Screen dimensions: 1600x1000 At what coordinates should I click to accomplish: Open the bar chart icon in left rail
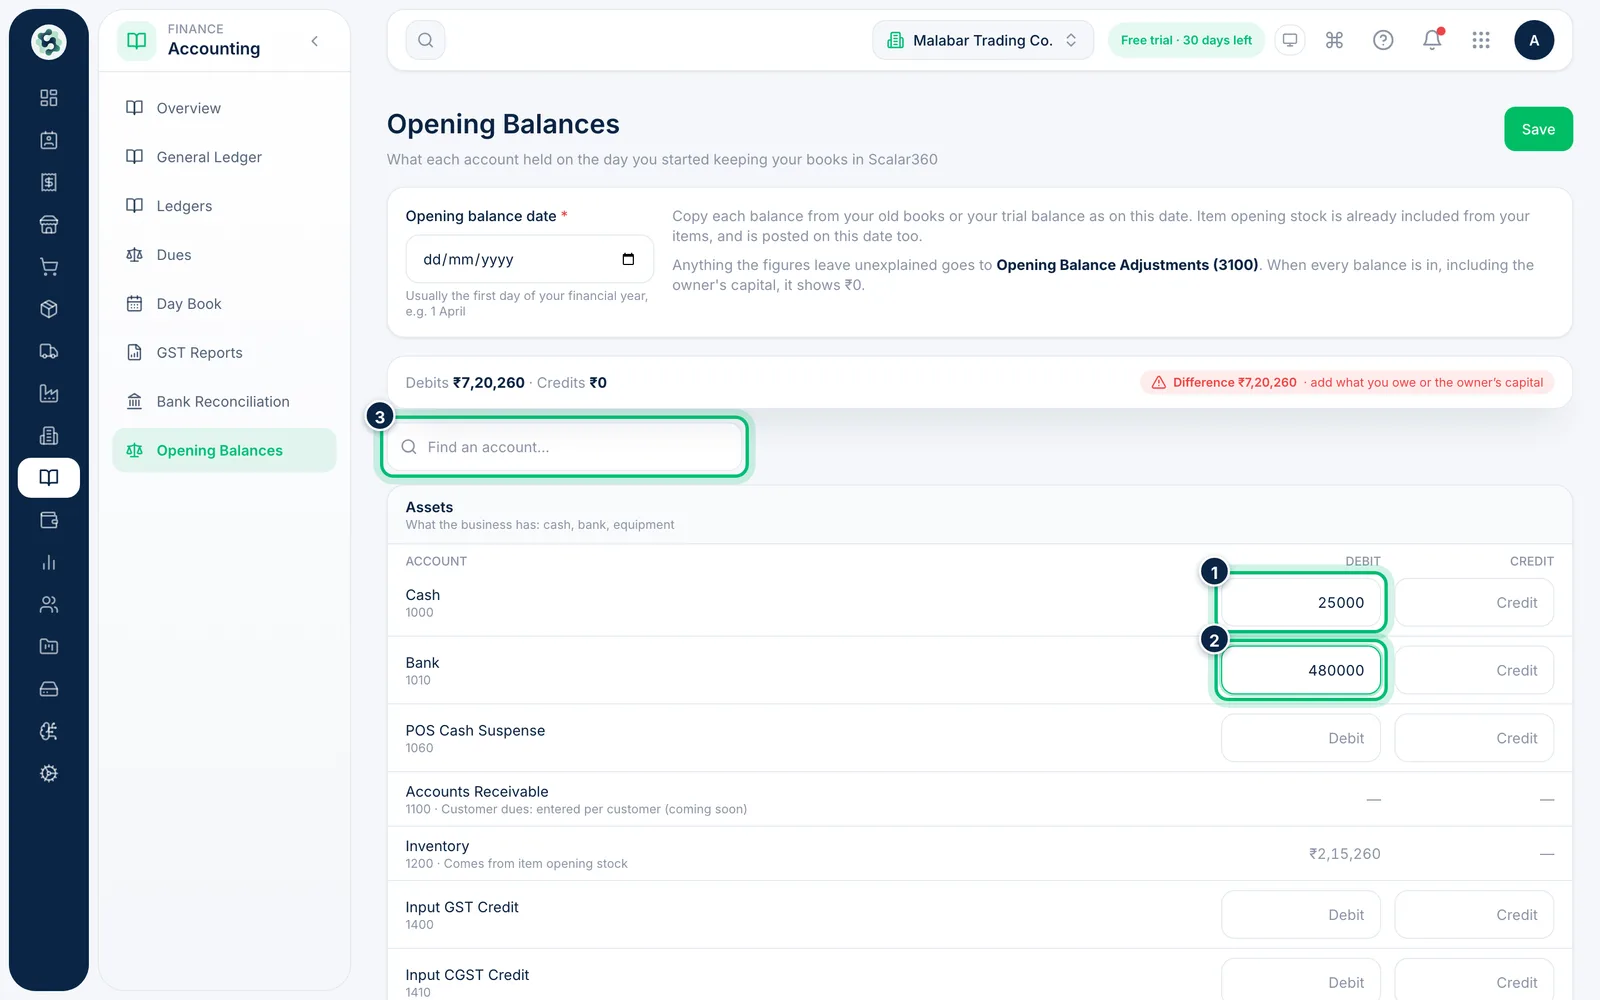click(x=48, y=562)
